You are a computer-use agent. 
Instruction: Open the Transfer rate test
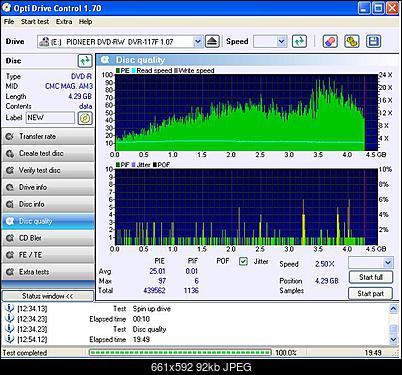pos(48,136)
